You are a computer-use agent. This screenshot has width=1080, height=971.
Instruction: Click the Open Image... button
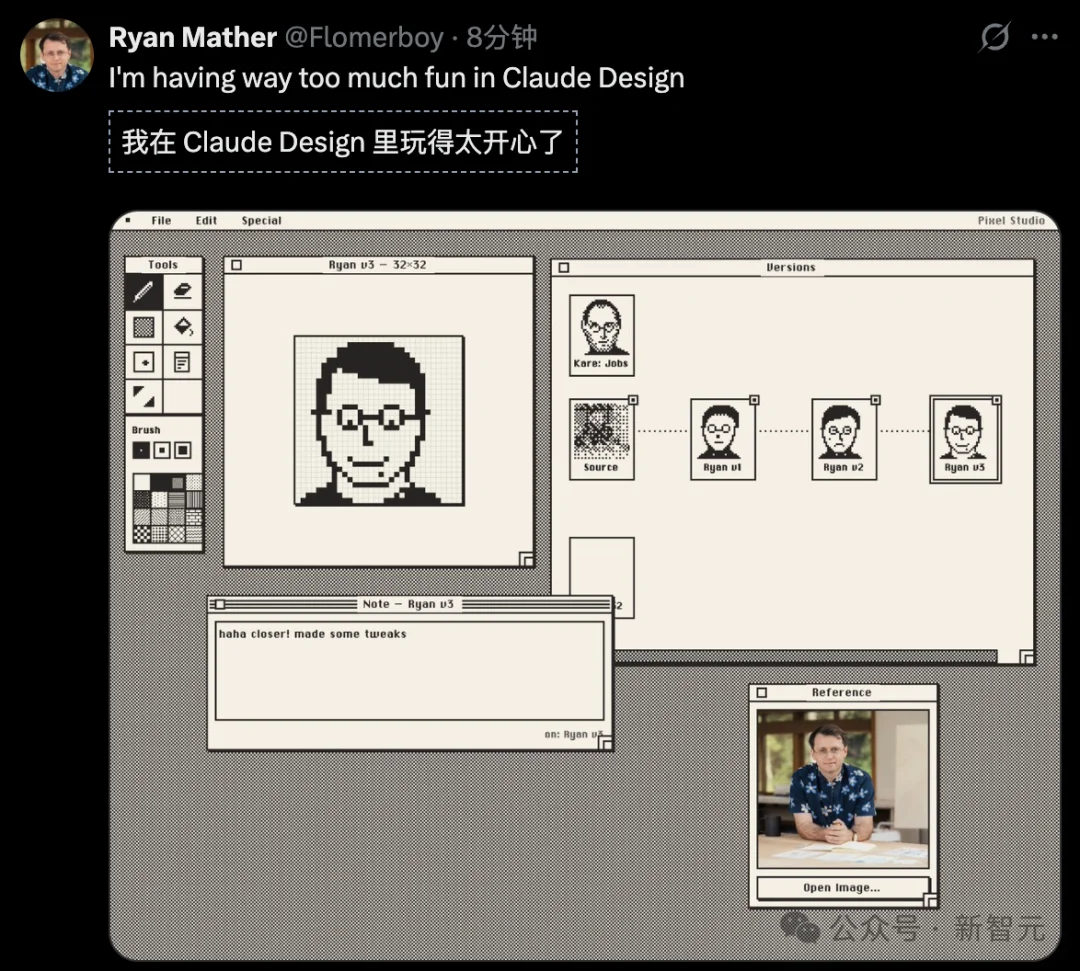pos(842,888)
